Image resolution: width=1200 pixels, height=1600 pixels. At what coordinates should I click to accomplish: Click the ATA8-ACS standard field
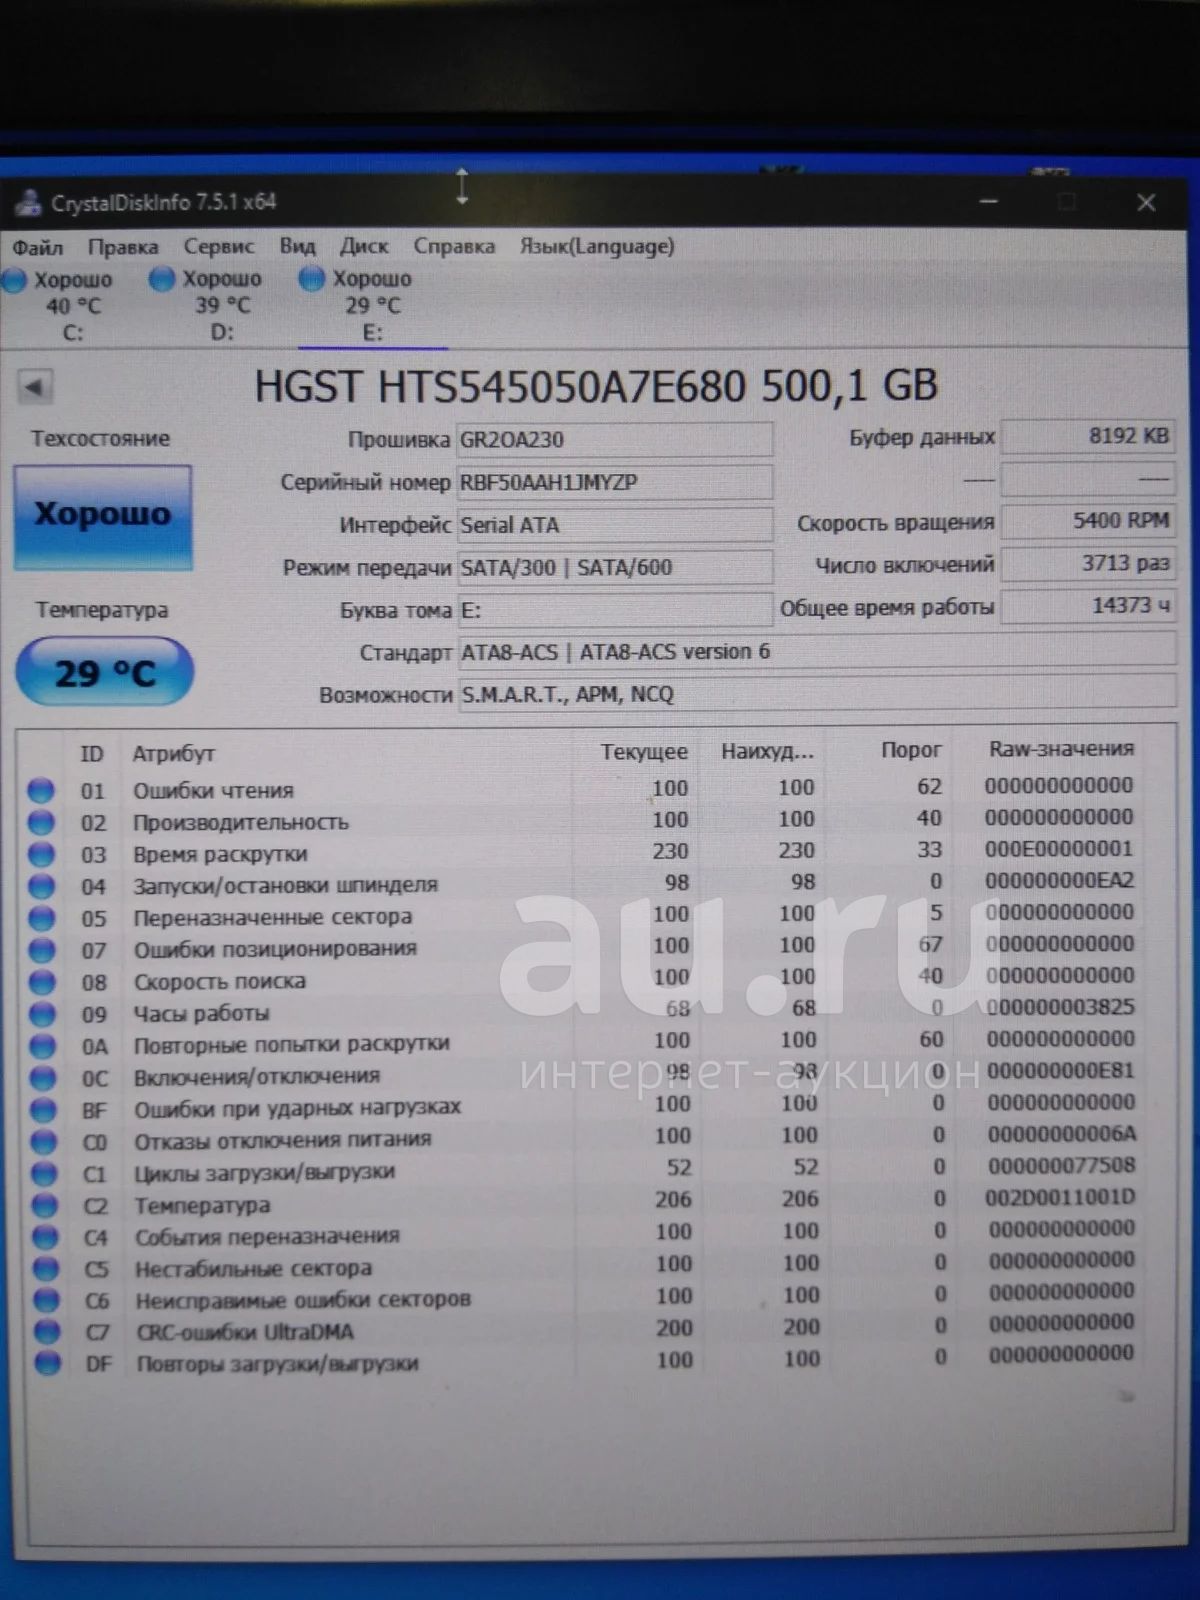[x=816, y=652]
